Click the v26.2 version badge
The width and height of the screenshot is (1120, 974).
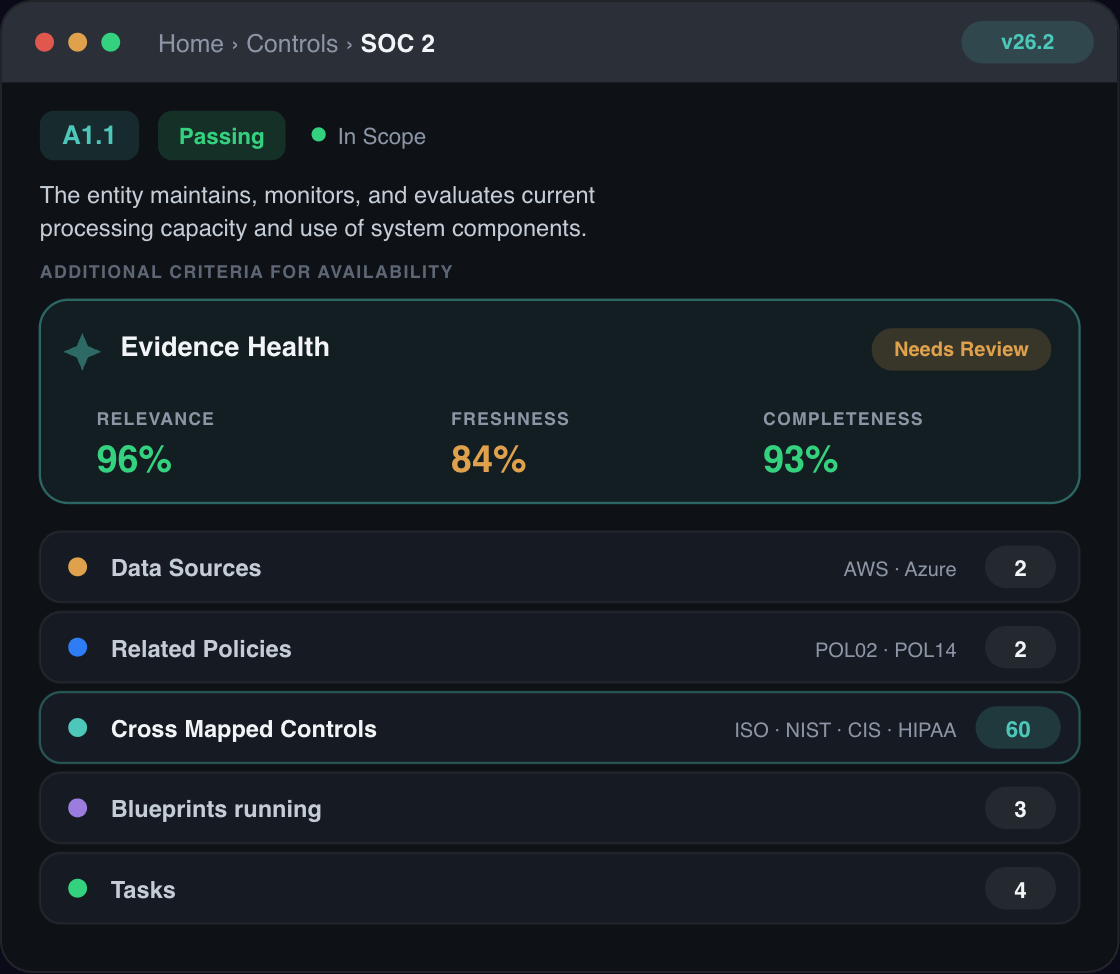(1027, 42)
